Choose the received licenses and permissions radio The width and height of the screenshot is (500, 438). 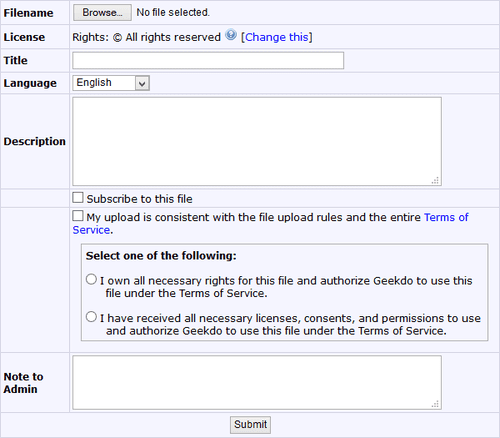coord(91,317)
